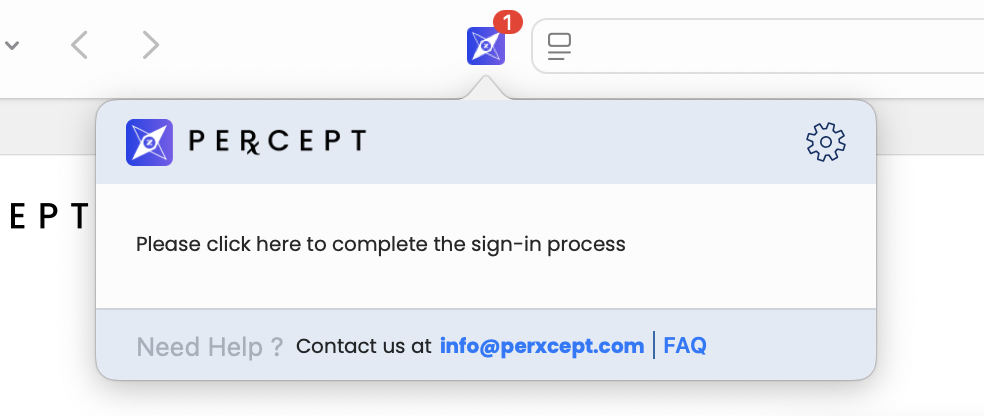Expand the sidebar dropdown chevron
This screenshot has width=984, height=416.
coord(12,45)
